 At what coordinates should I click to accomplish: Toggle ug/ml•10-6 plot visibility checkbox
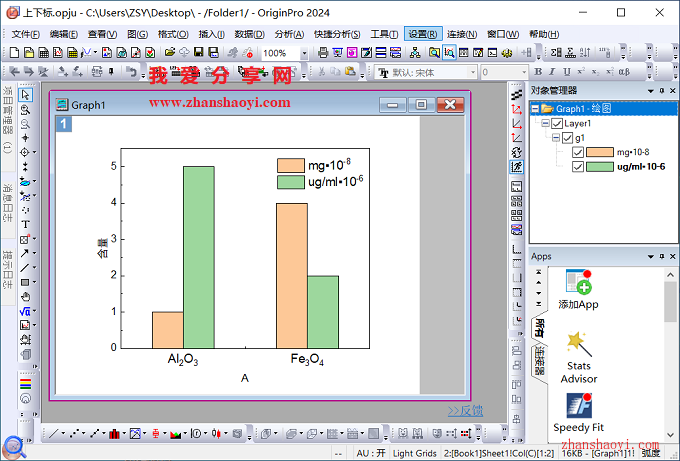(578, 167)
